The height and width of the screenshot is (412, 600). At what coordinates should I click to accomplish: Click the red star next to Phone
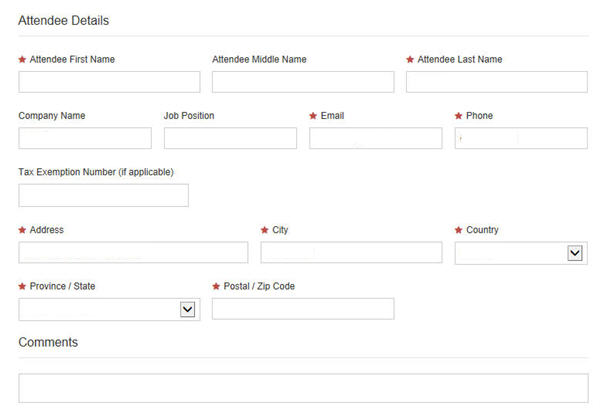pyautogui.click(x=459, y=116)
